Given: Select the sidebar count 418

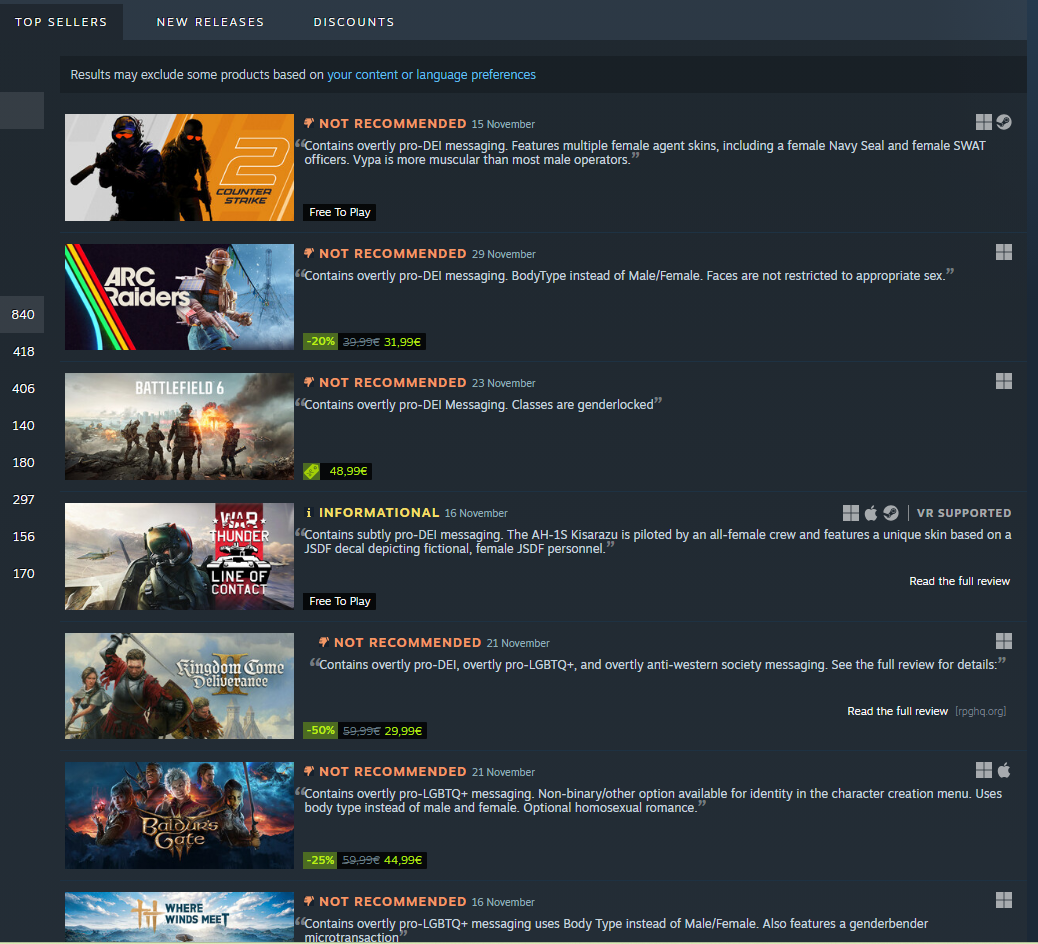Looking at the screenshot, I should click(23, 352).
